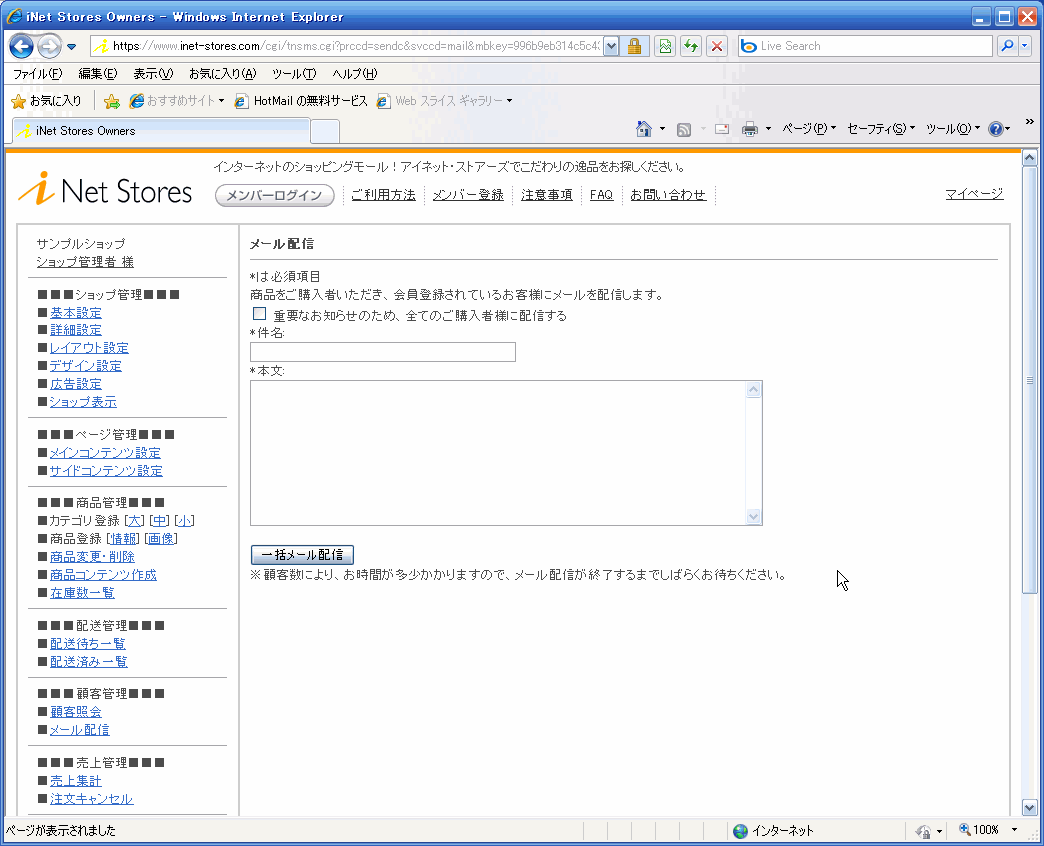This screenshot has width=1044, height=846.
Task: Click the security padlock icon
Action: pos(634,46)
